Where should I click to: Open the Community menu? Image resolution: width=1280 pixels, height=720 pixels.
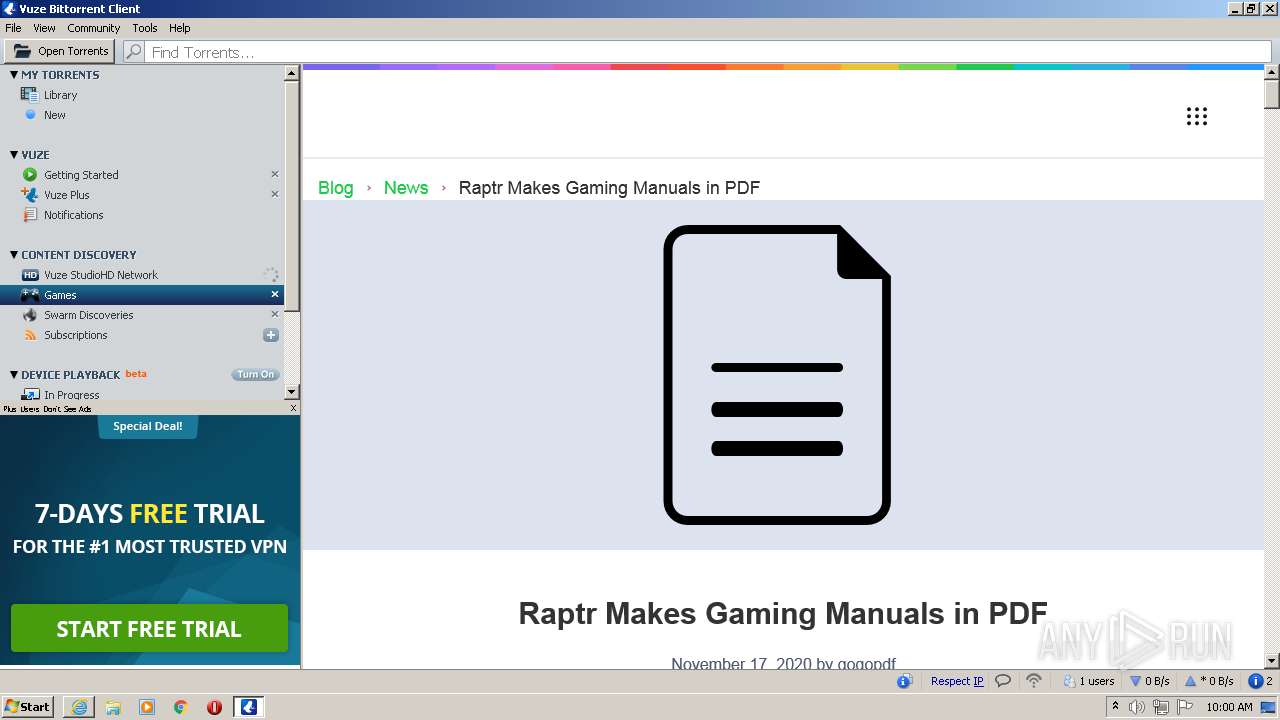point(93,28)
